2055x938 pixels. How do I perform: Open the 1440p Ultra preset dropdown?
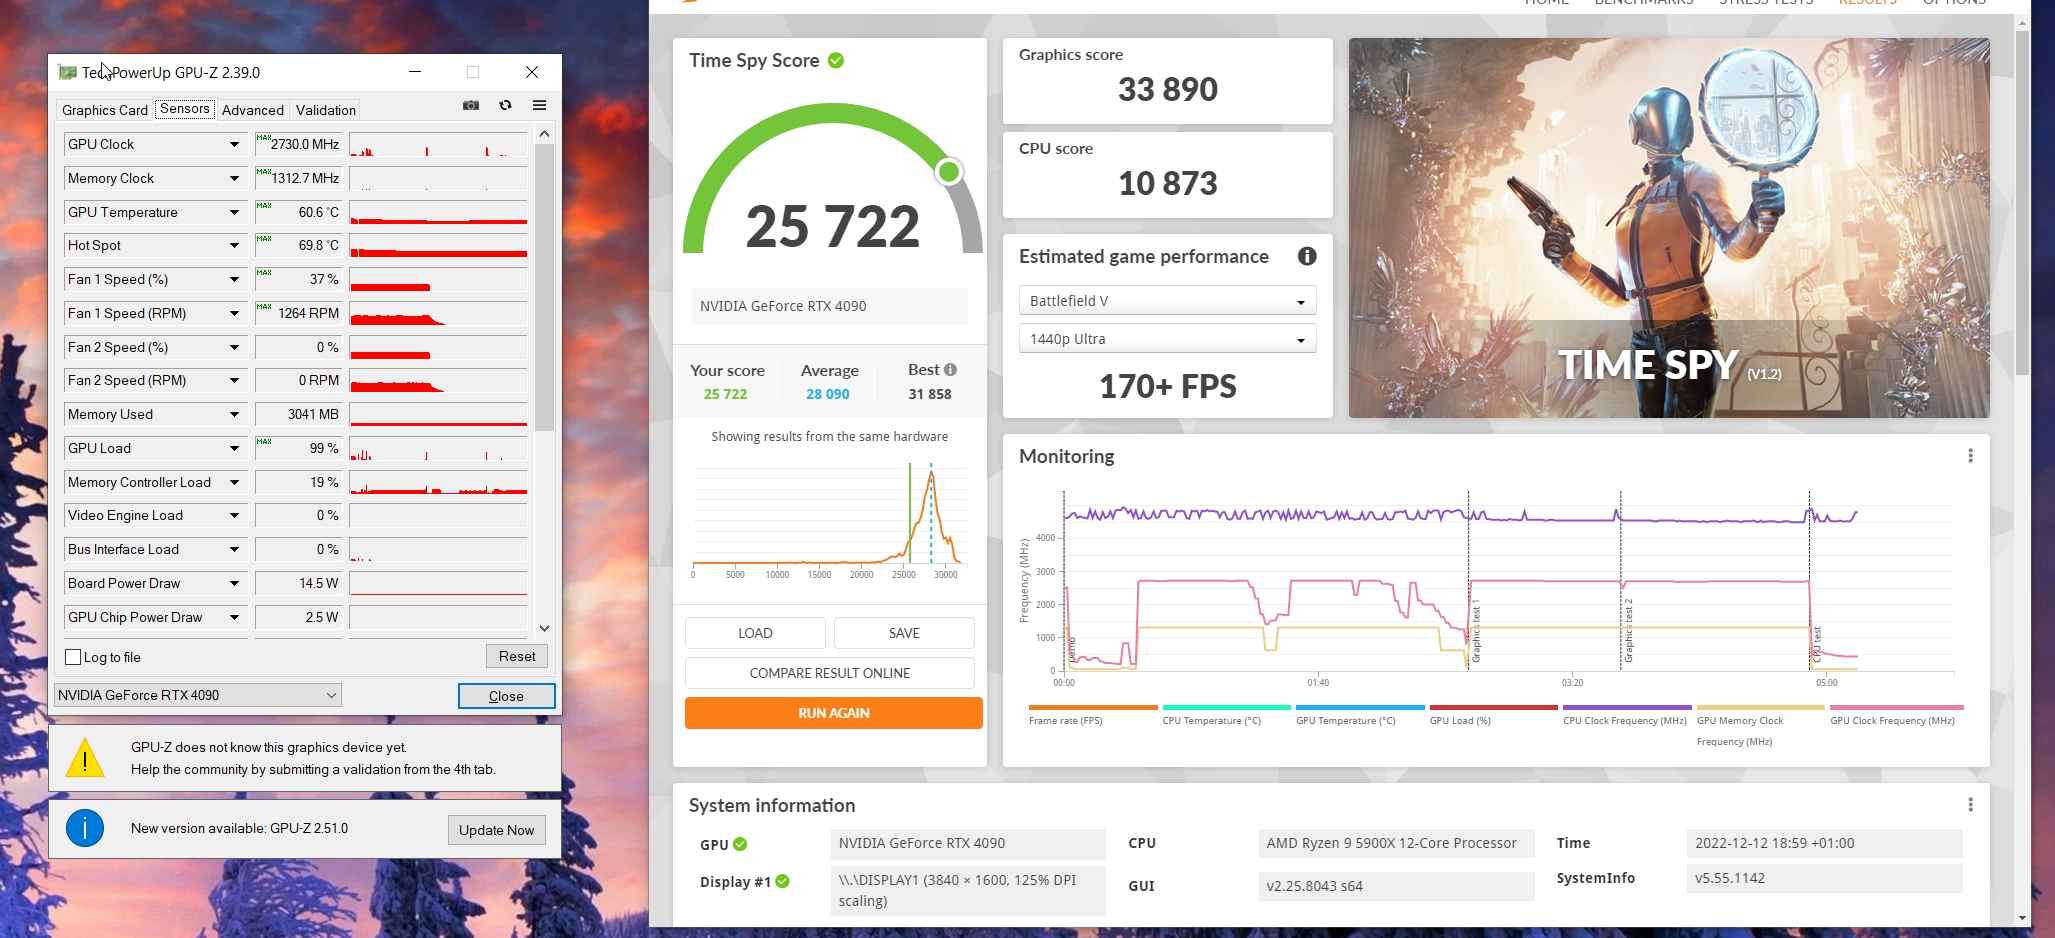(x=1167, y=339)
